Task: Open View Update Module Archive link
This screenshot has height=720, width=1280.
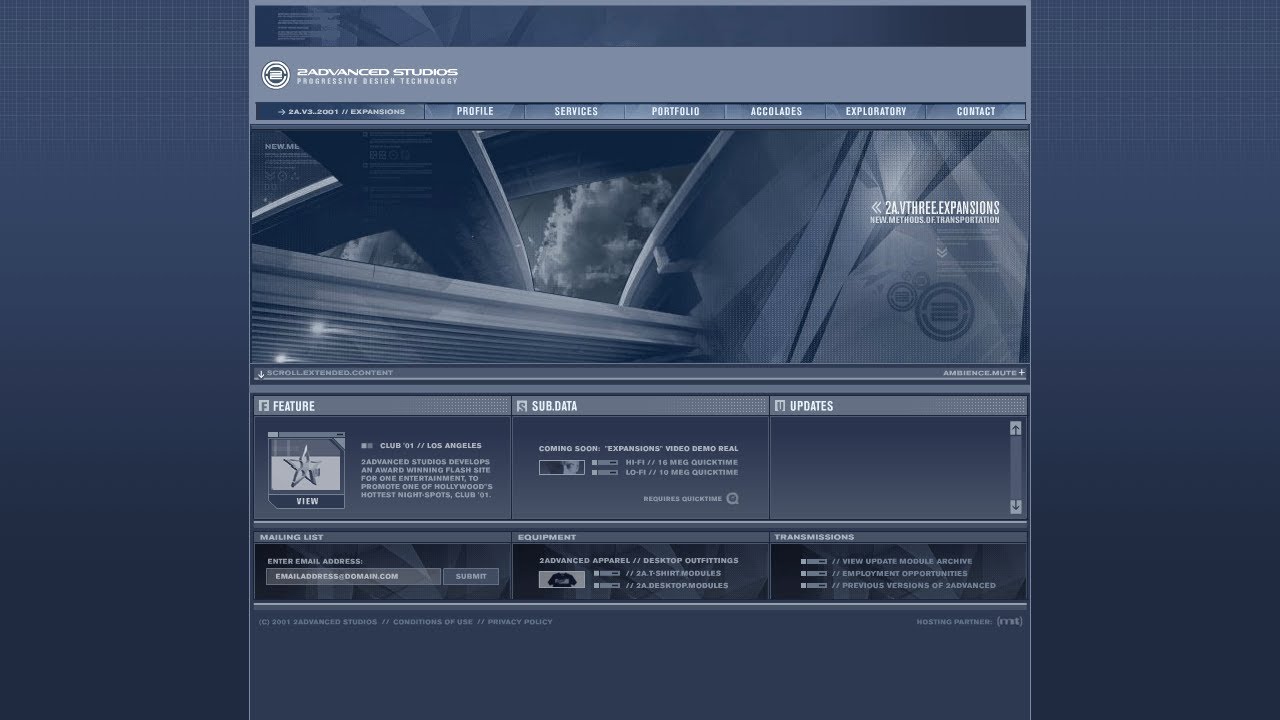Action: (x=902, y=562)
